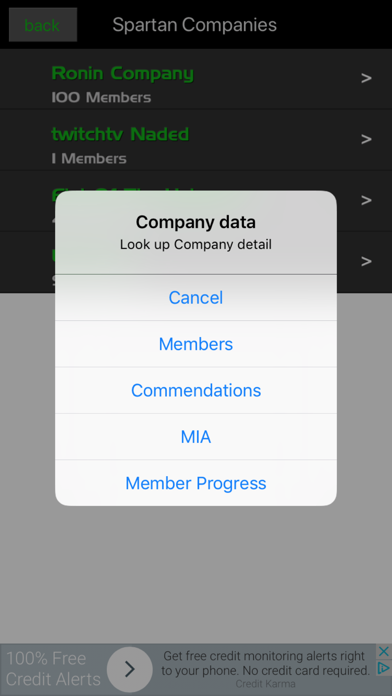Screen dimensions: 392x696
Task: Tap the Spartan Companies header title
Action: [x=194, y=25]
